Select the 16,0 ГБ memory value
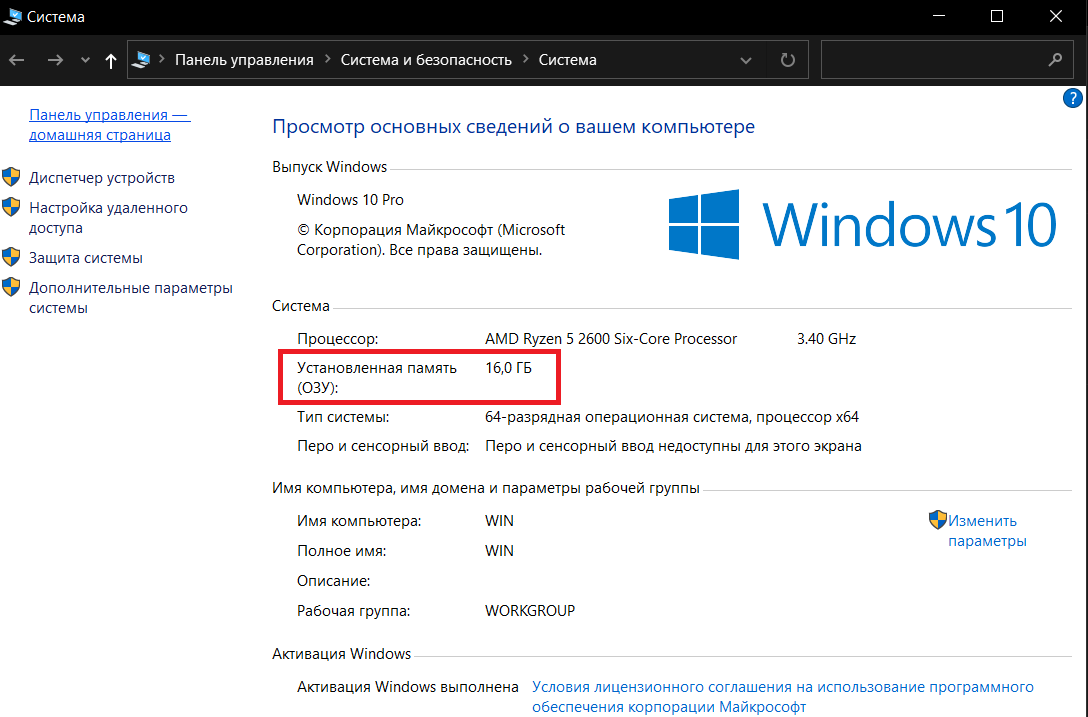The image size is (1088, 717). click(x=509, y=368)
